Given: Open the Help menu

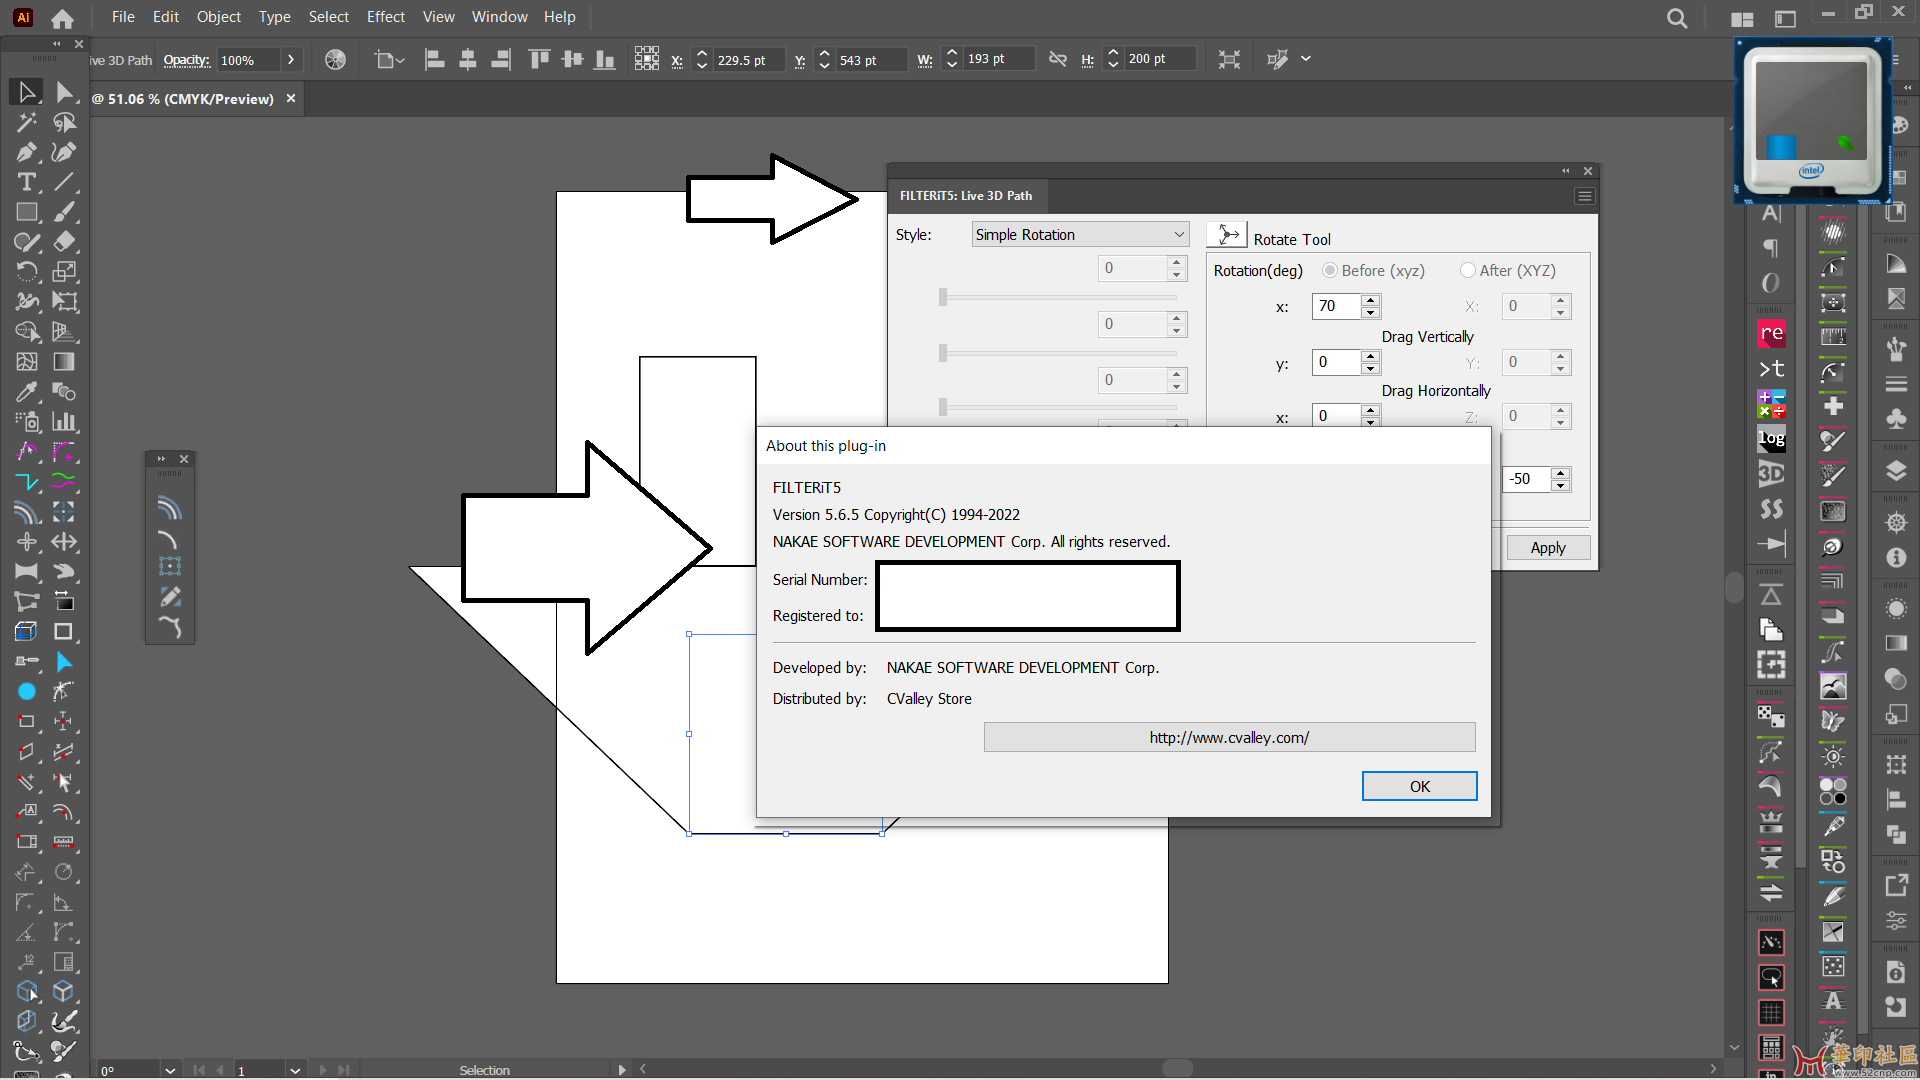Looking at the screenshot, I should (x=559, y=17).
